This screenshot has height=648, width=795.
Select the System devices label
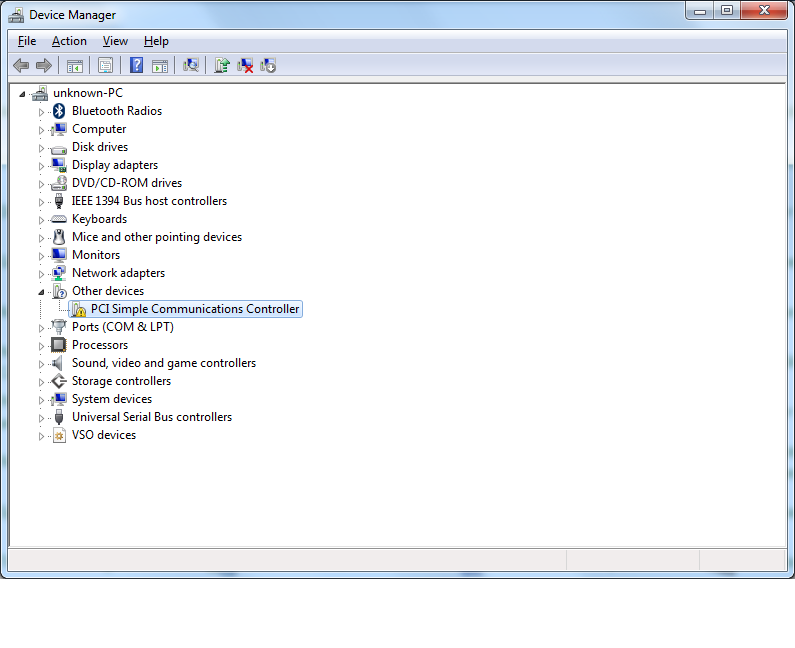pyautogui.click(x=112, y=399)
